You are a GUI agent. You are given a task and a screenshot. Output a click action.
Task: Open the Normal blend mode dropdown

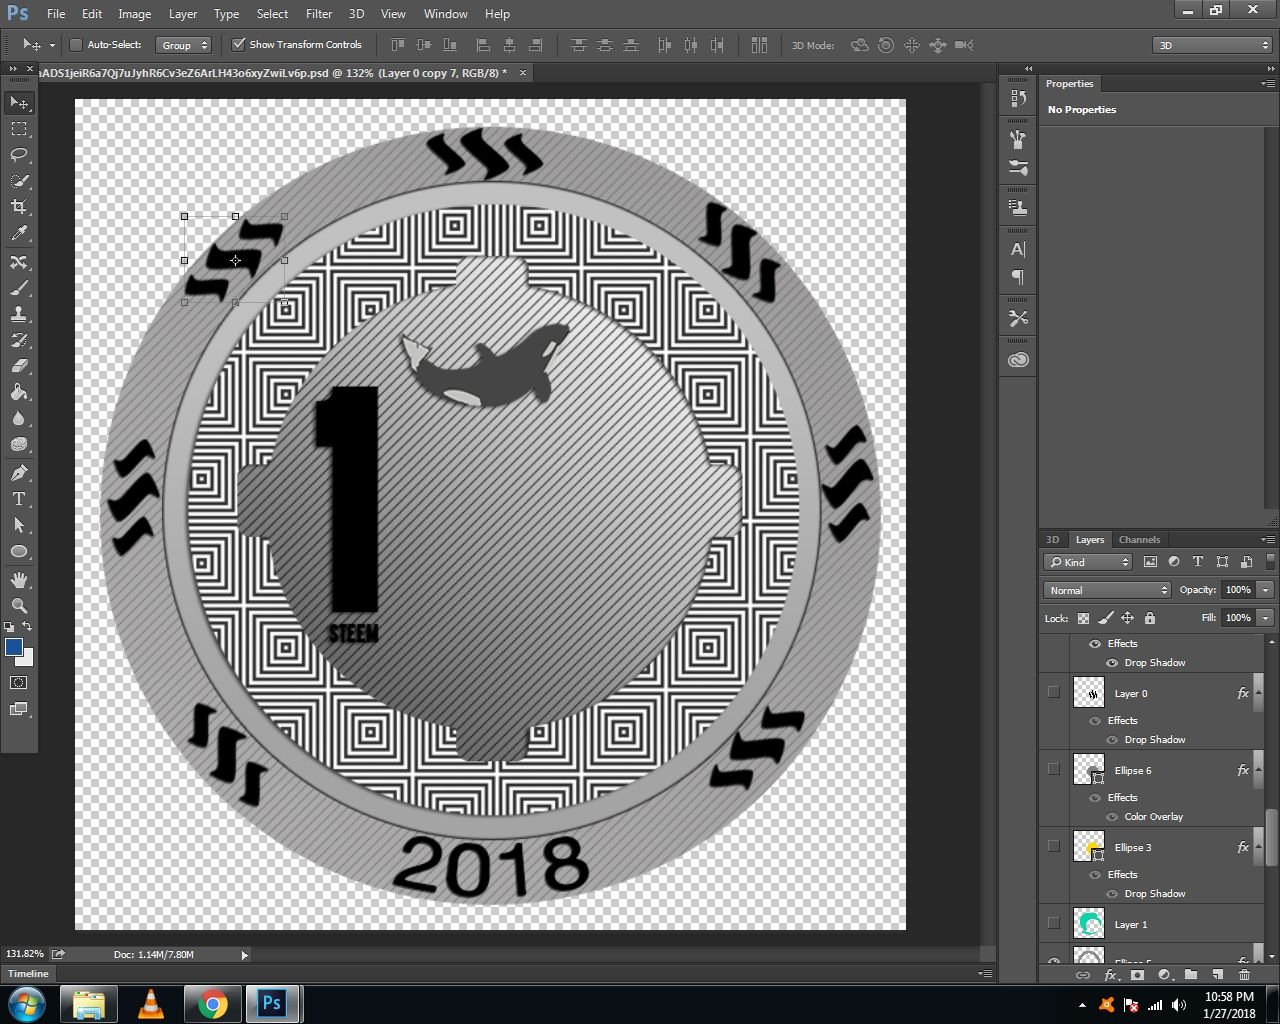coord(1106,590)
